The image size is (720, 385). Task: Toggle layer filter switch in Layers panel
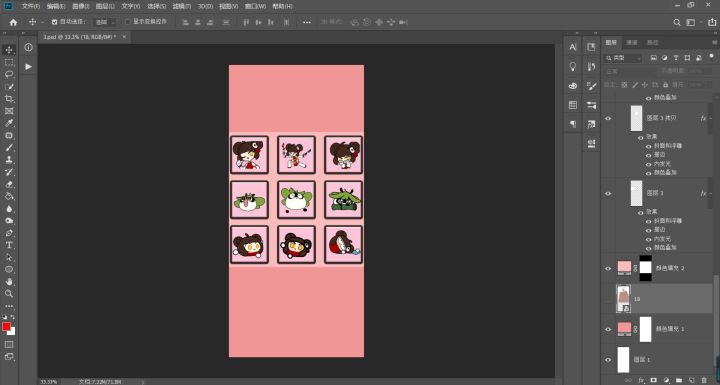click(x=711, y=57)
